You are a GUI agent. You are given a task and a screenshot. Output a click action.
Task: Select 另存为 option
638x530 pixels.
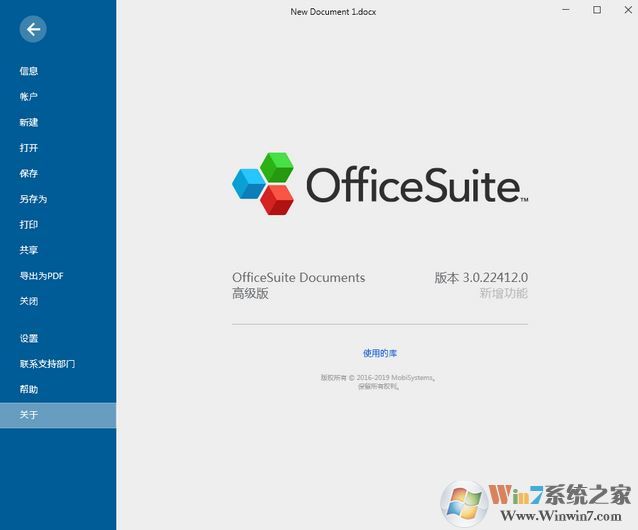33,199
